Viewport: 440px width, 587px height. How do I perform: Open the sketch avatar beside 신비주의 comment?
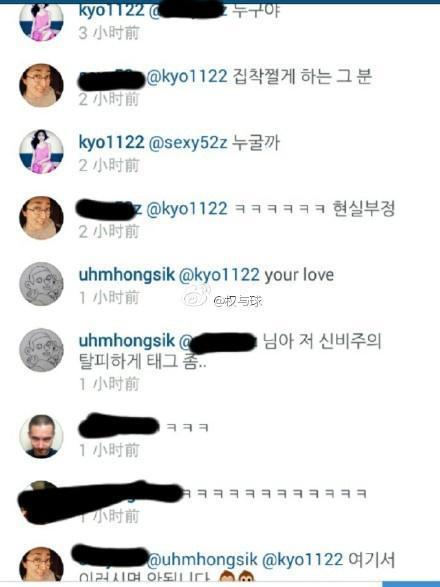pyautogui.click(x=41, y=350)
